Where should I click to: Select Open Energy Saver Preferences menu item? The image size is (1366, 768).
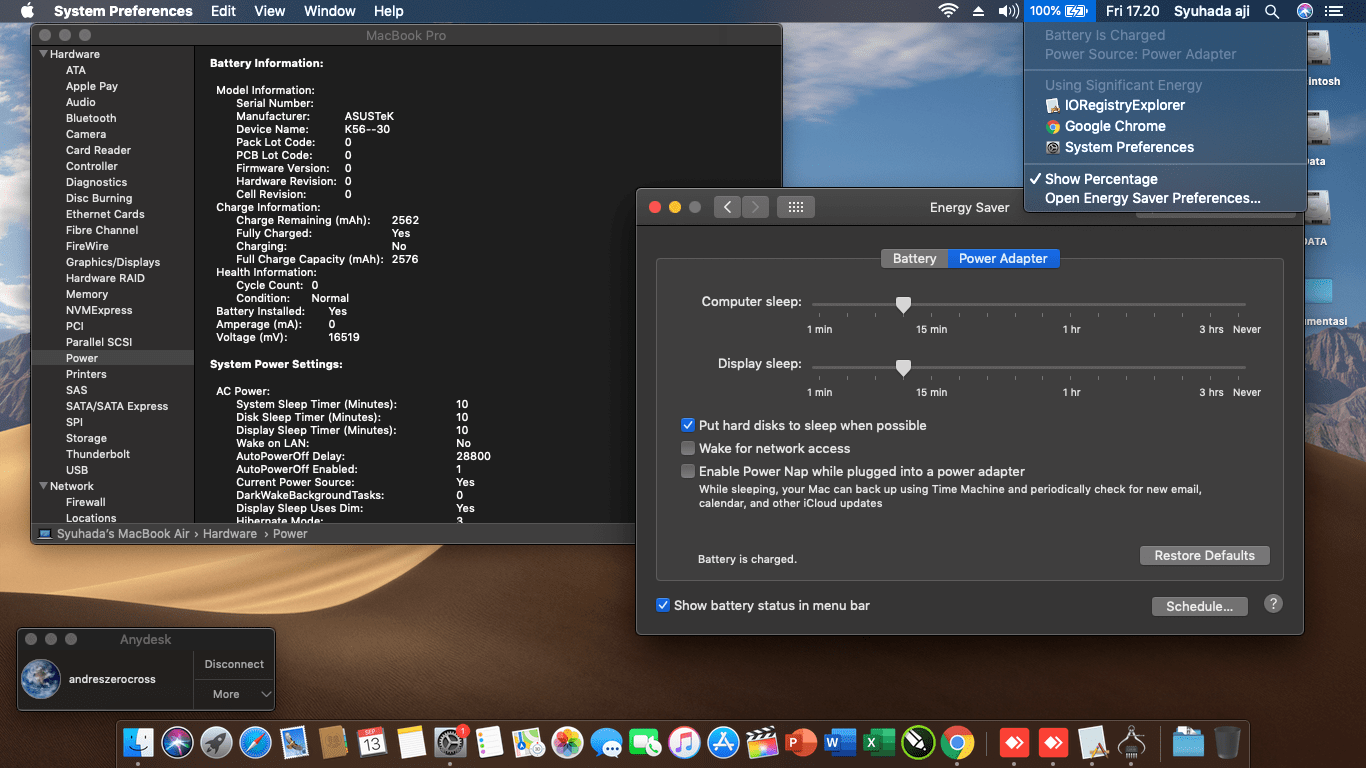click(x=1152, y=198)
